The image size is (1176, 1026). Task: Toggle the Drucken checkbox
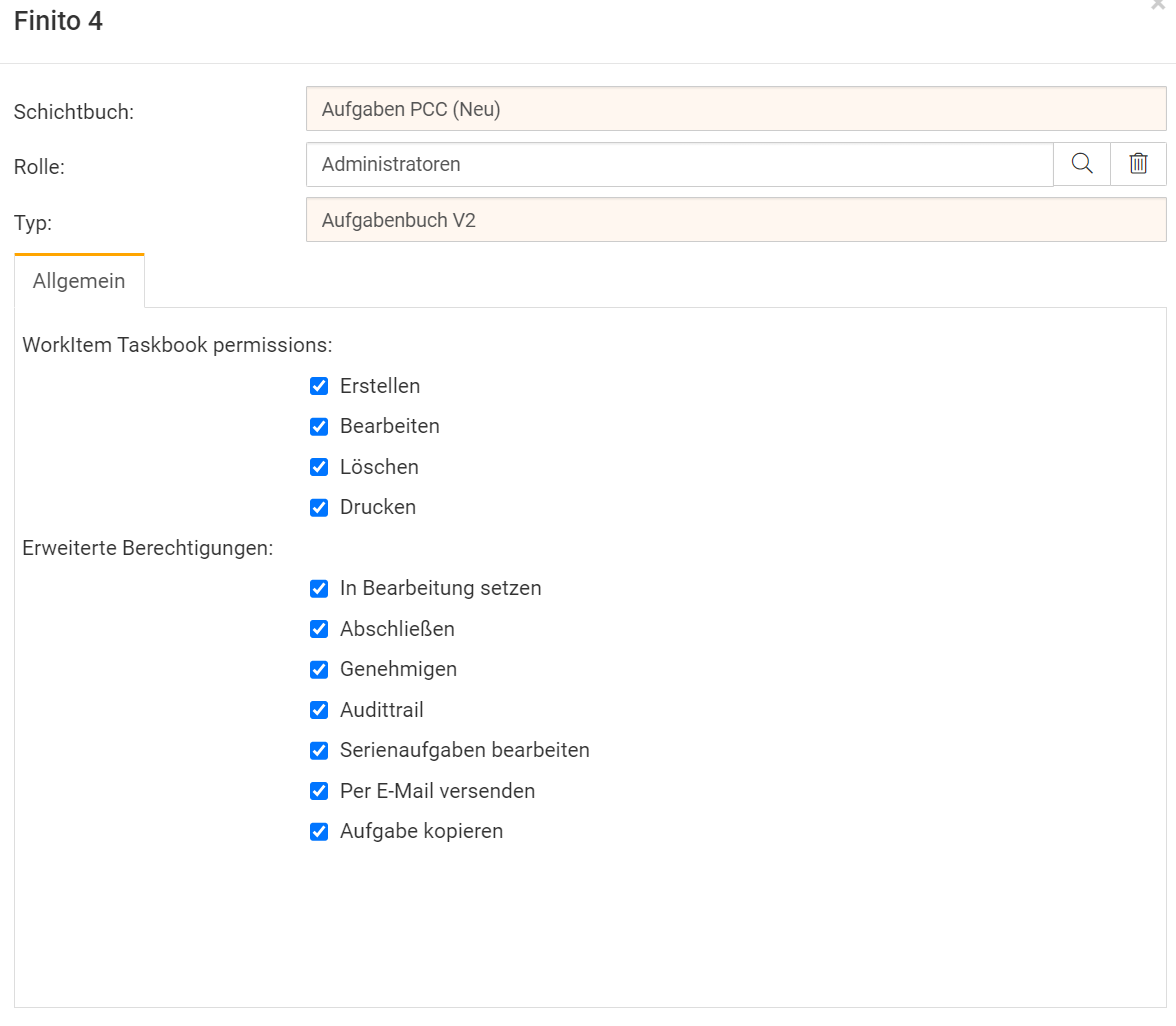pos(319,508)
